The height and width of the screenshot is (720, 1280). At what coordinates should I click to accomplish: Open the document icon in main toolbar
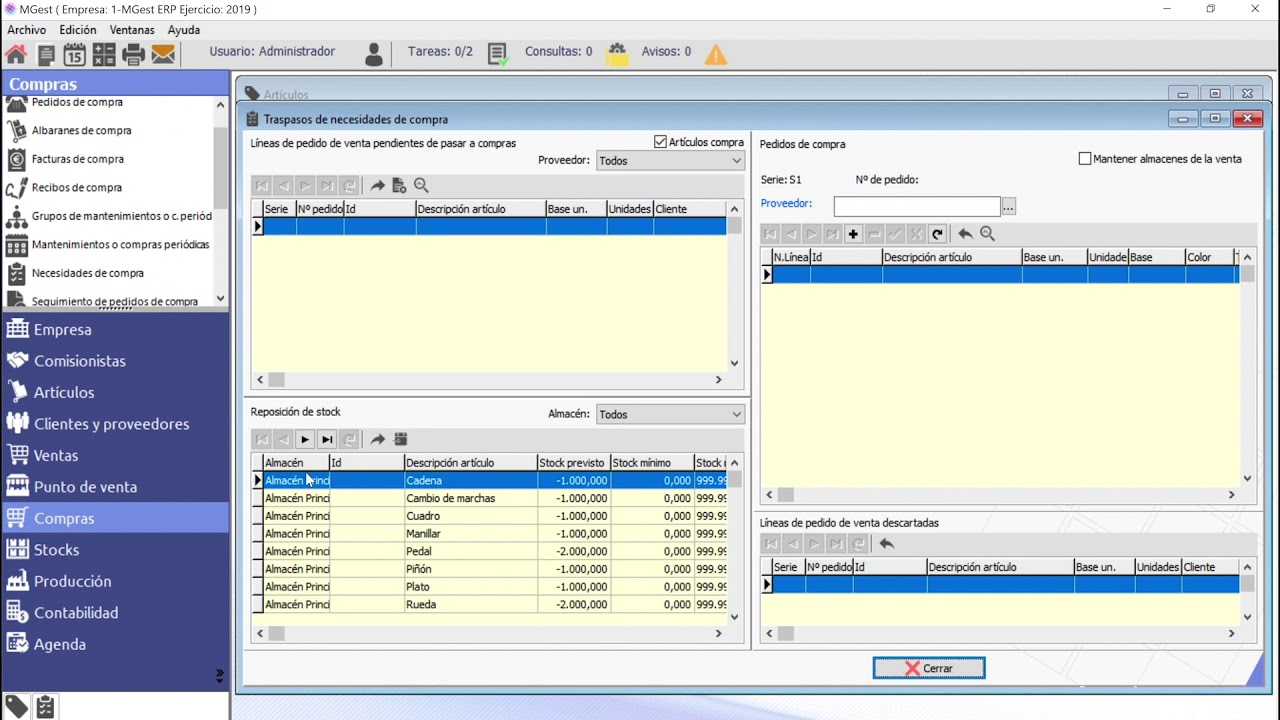coord(46,54)
